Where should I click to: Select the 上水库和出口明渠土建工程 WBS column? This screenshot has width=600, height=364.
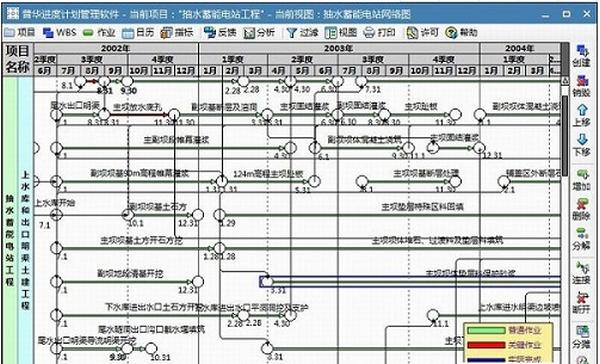click(25, 220)
